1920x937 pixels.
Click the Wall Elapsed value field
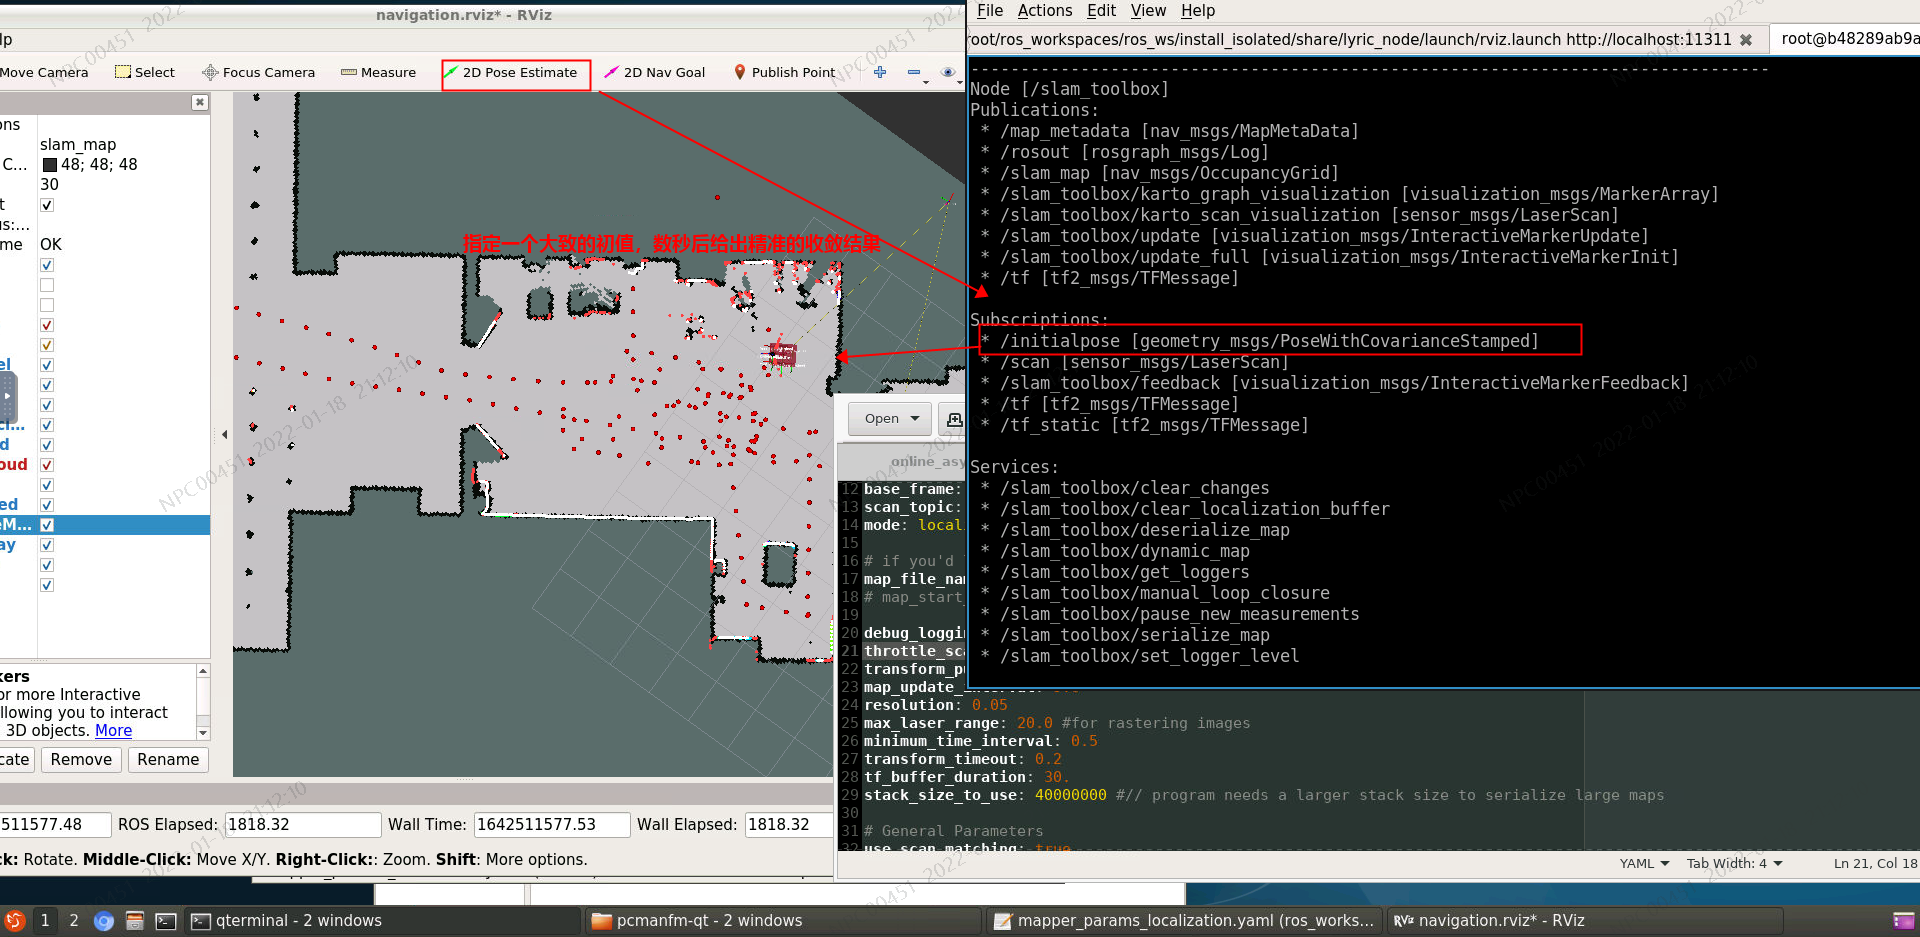point(789,825)
